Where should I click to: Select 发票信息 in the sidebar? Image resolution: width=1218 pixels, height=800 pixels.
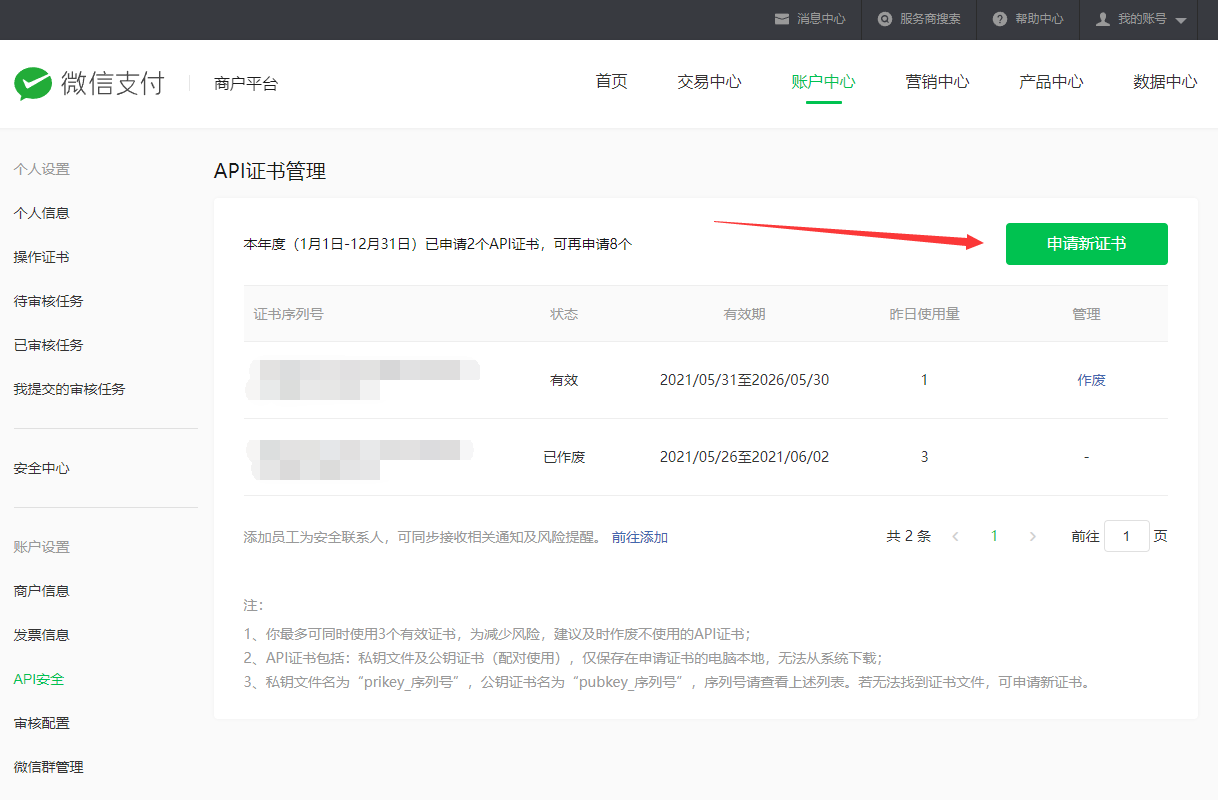tap(41, 635)
